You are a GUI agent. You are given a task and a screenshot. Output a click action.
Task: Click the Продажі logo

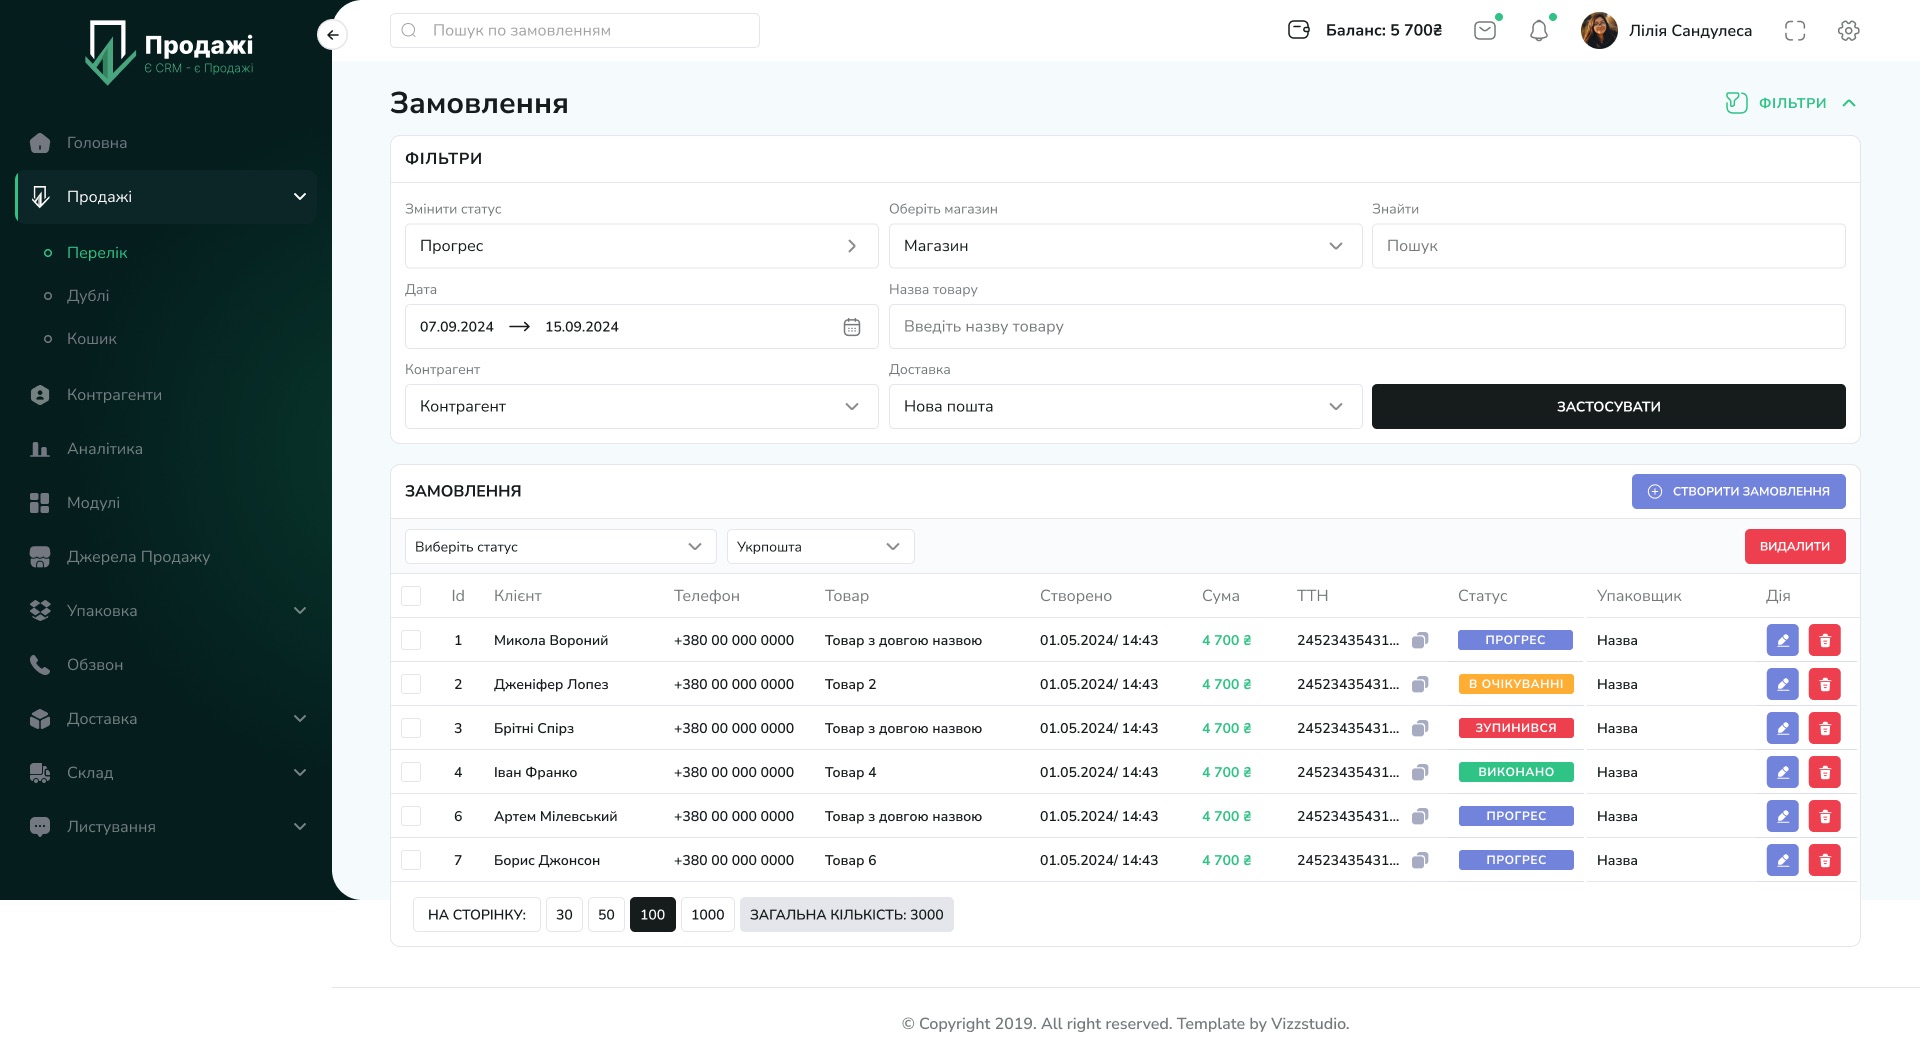coord(168,52)
